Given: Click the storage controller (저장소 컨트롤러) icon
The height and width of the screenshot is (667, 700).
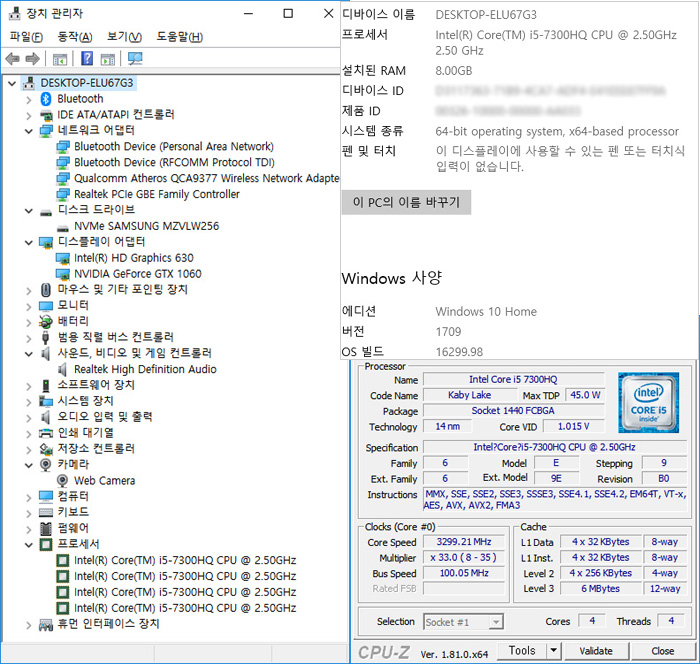Looking at the screenshot, I should coord(46,449).
